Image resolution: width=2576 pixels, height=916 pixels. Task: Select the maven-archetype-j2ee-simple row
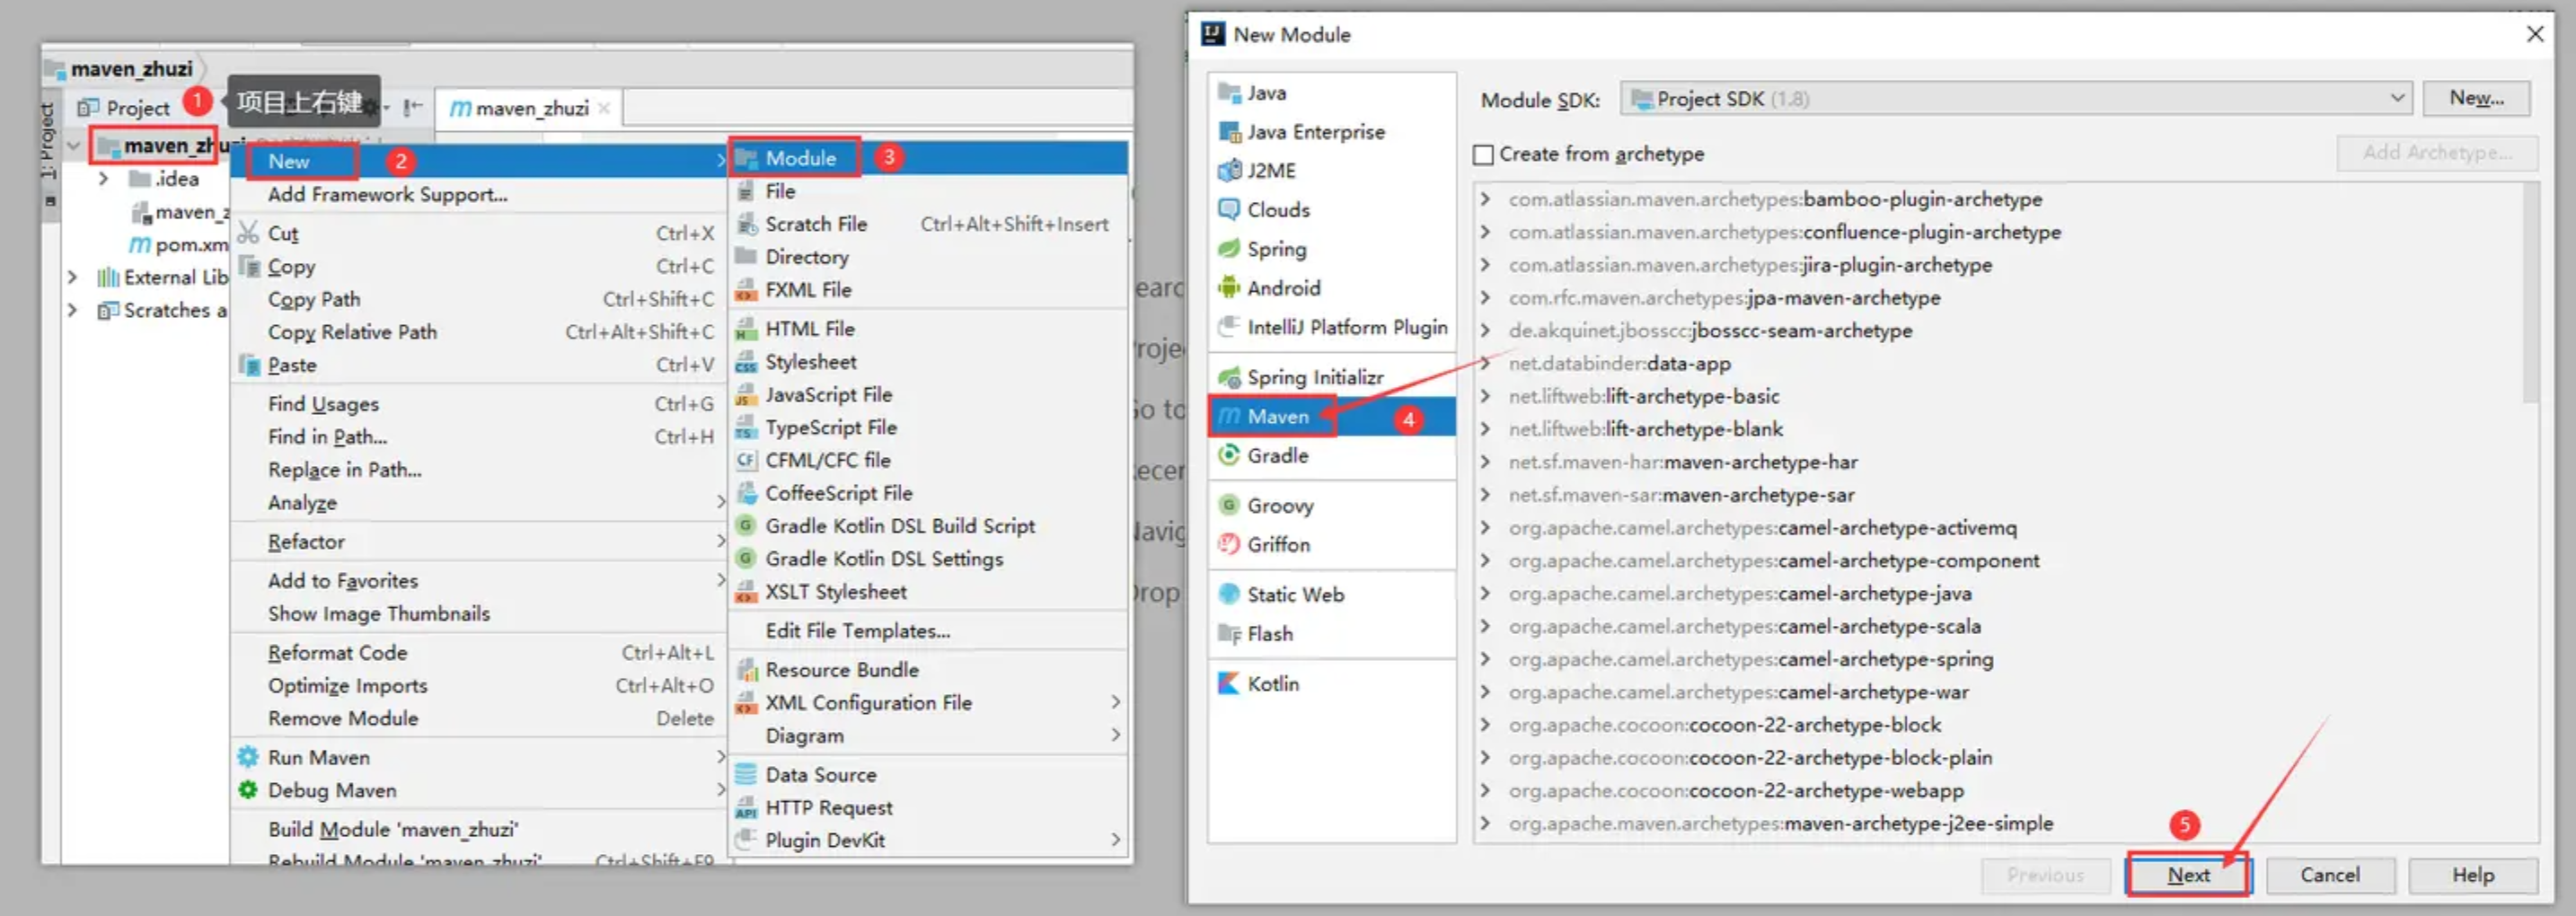click(x=2000, y=823)
